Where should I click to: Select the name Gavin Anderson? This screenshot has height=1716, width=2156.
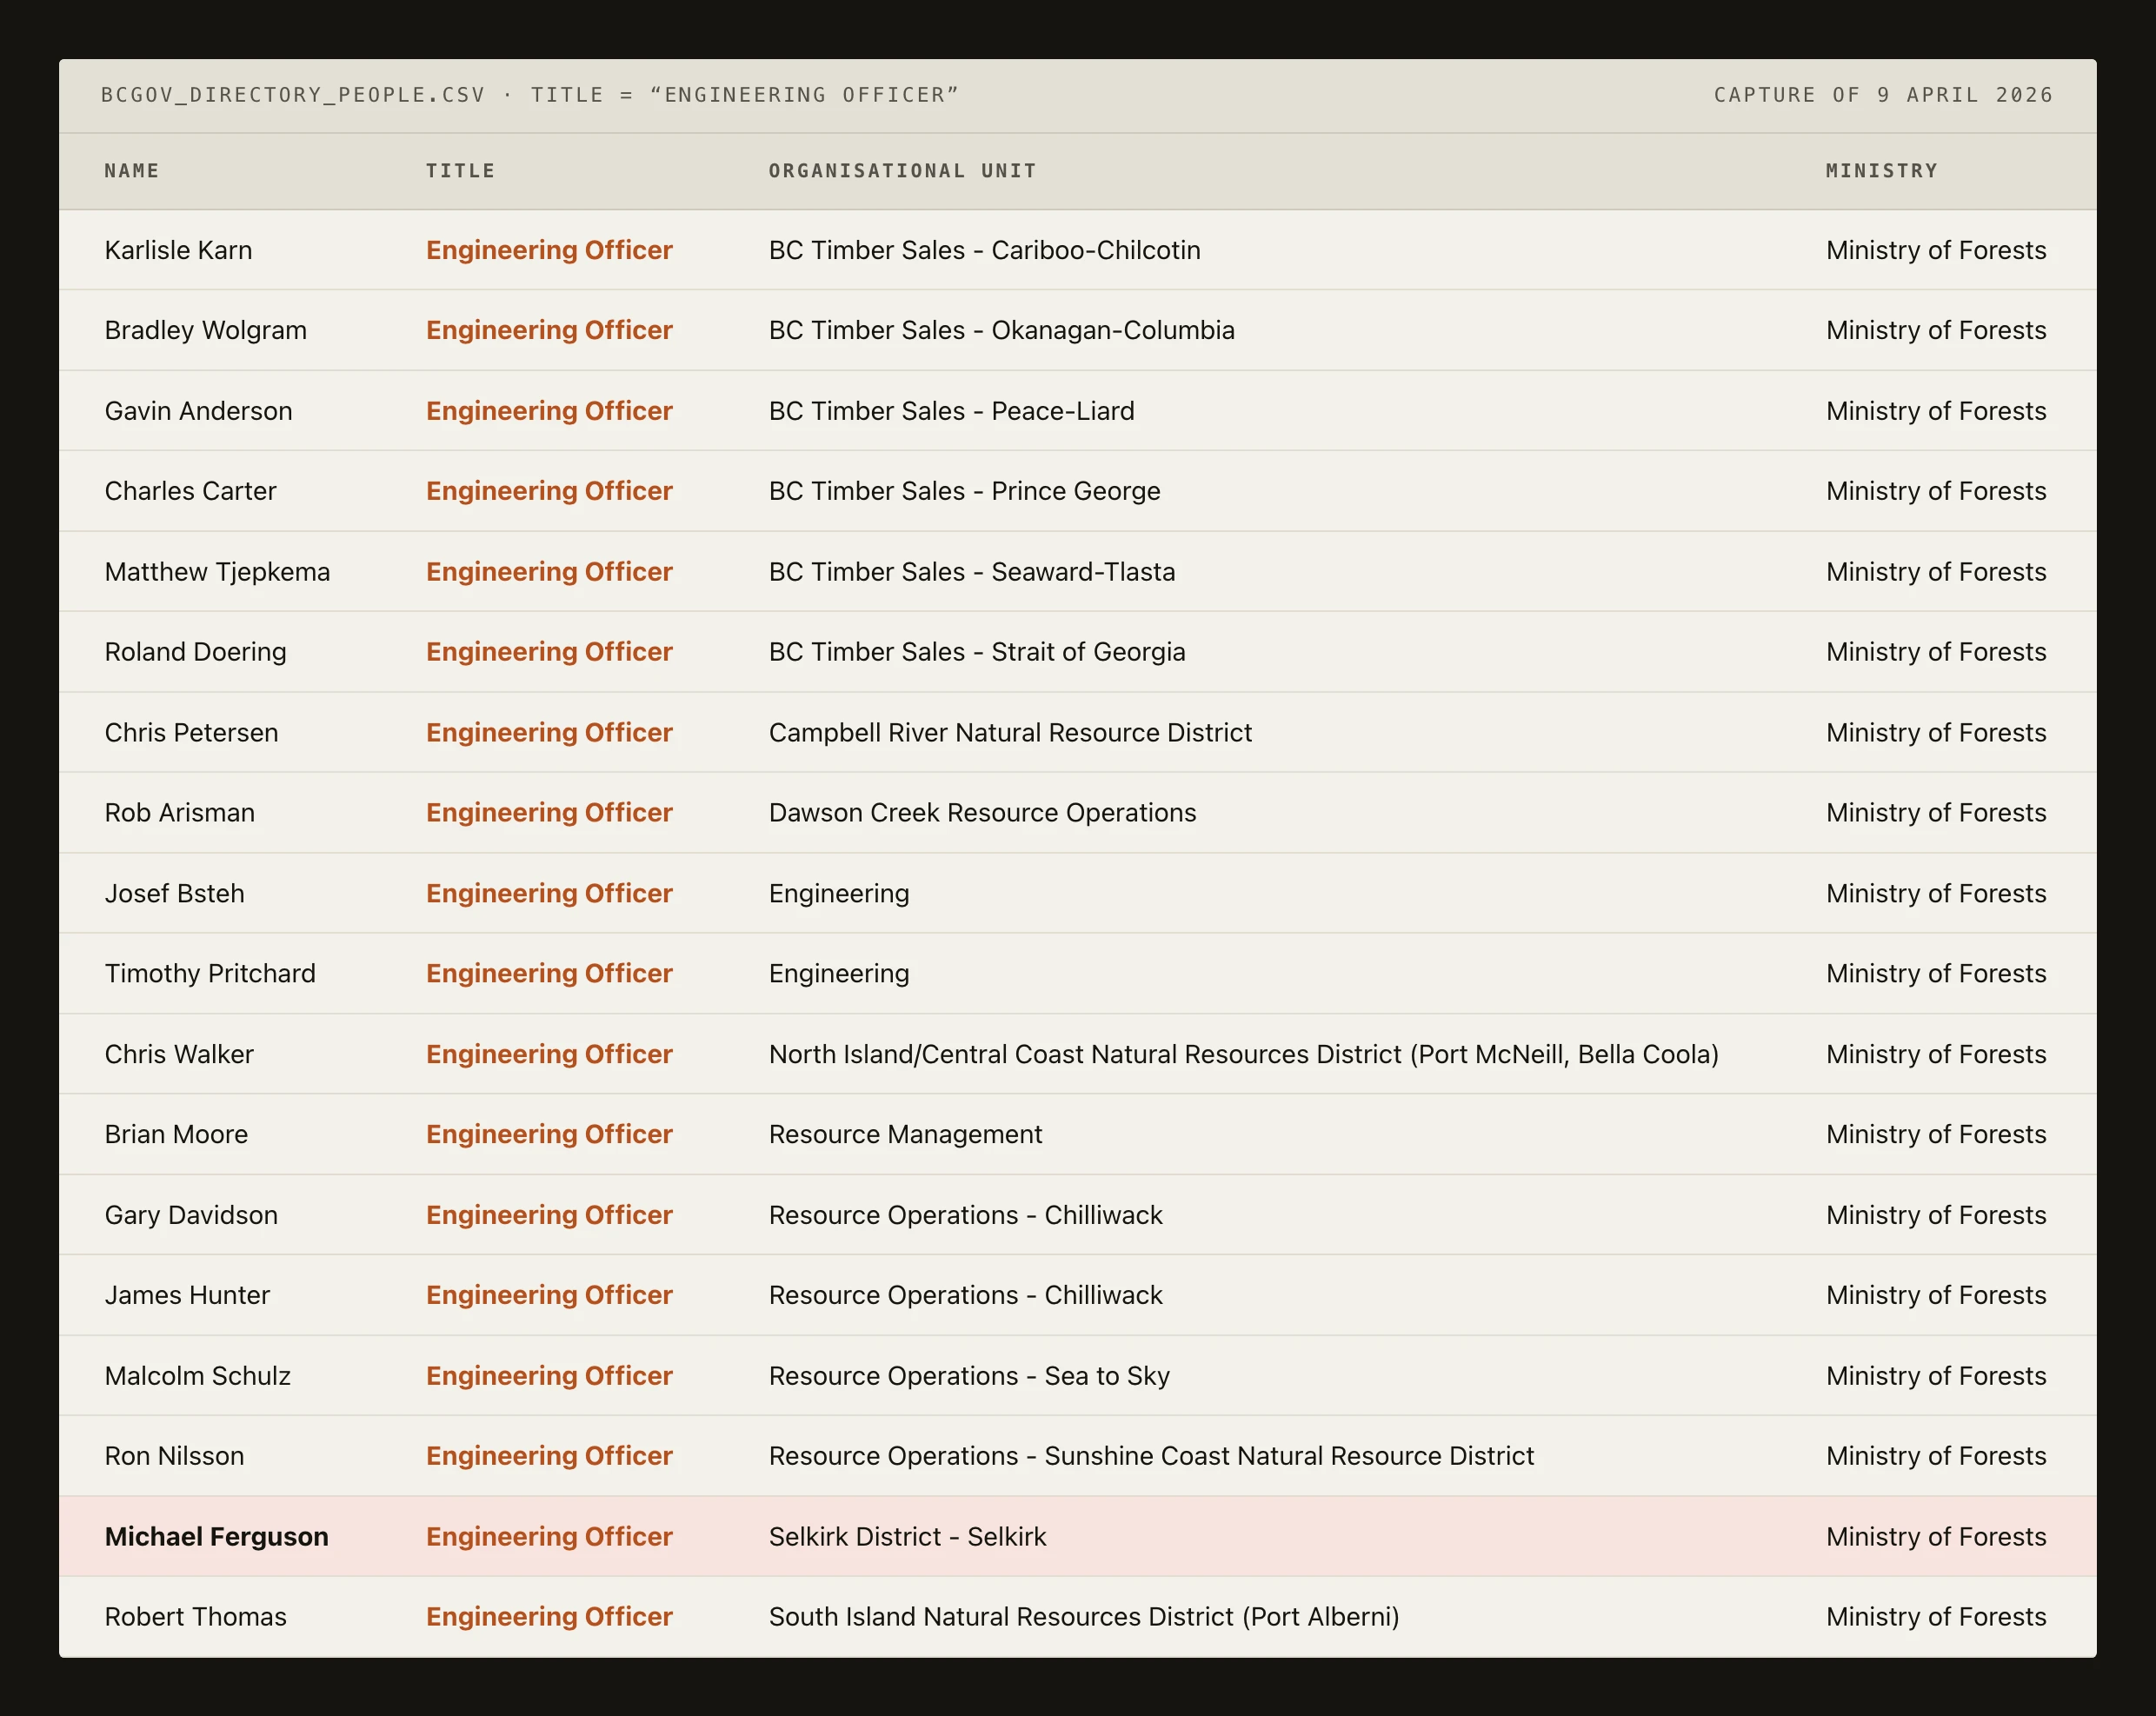coord(198,411)
